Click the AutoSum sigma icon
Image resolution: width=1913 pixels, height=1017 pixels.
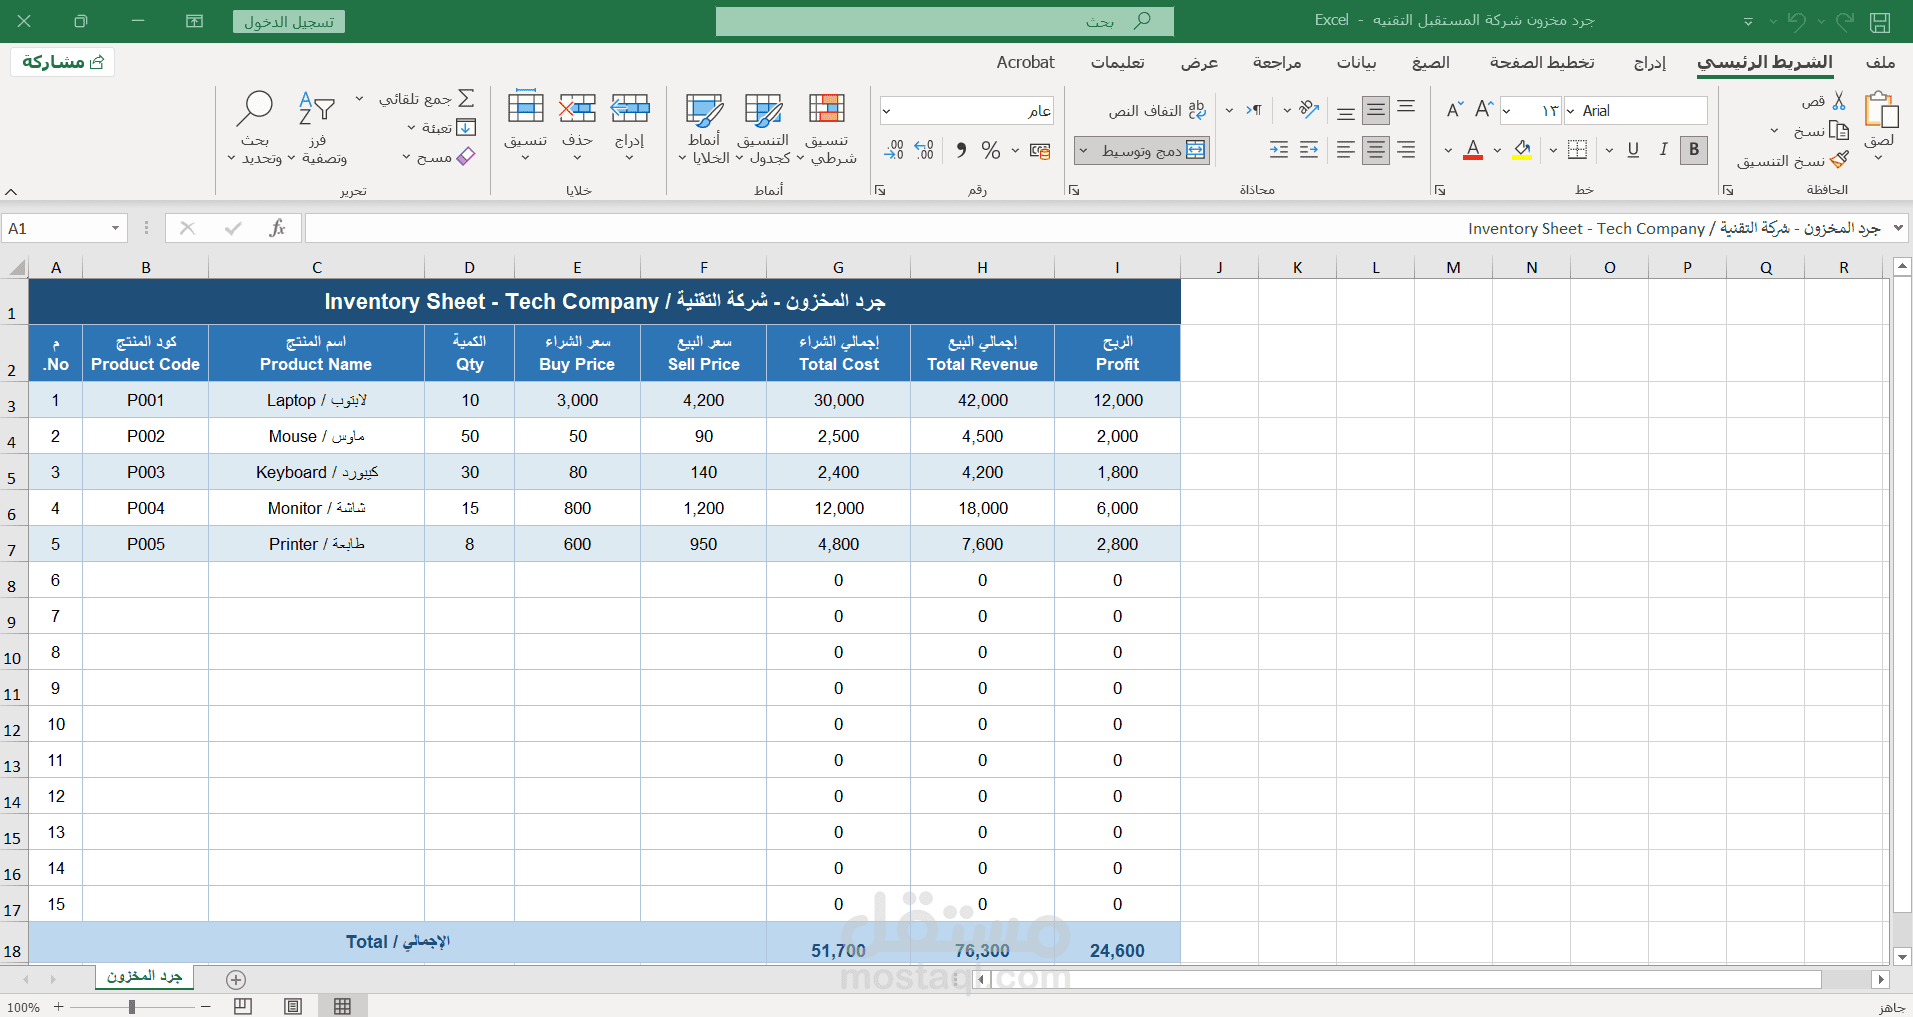point(466,98)
